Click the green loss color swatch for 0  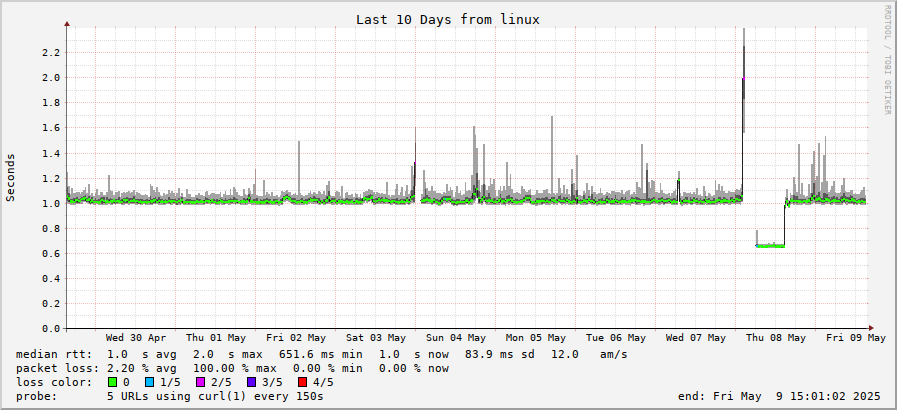point(112,382)
